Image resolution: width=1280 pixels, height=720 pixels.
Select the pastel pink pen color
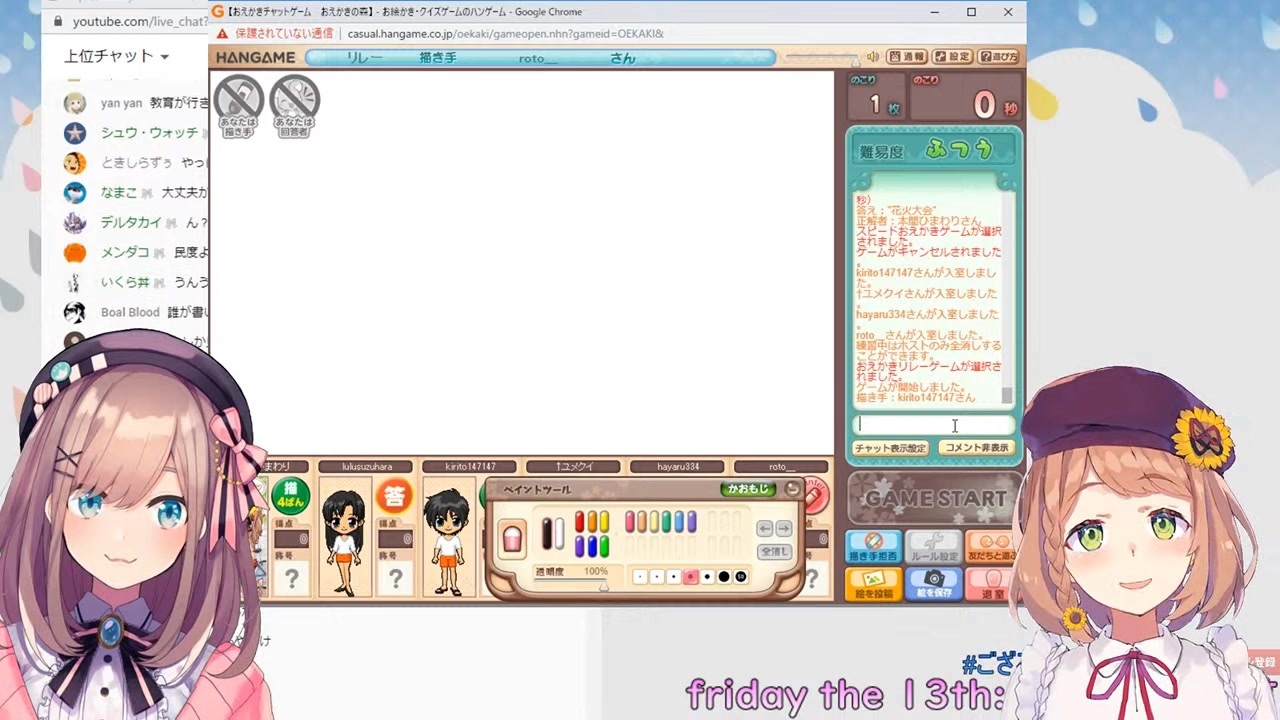click(x=630, y=522)
